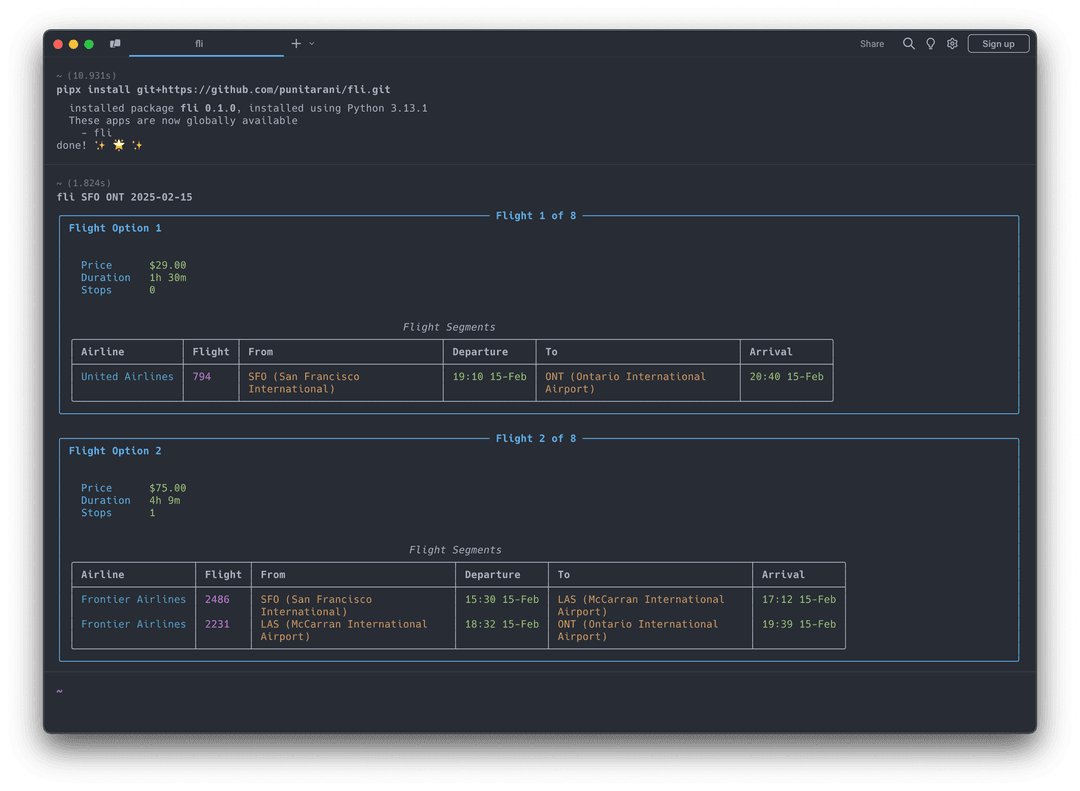Add a new terminal tab
The image size is (1080, 791).
pos(296,43)
